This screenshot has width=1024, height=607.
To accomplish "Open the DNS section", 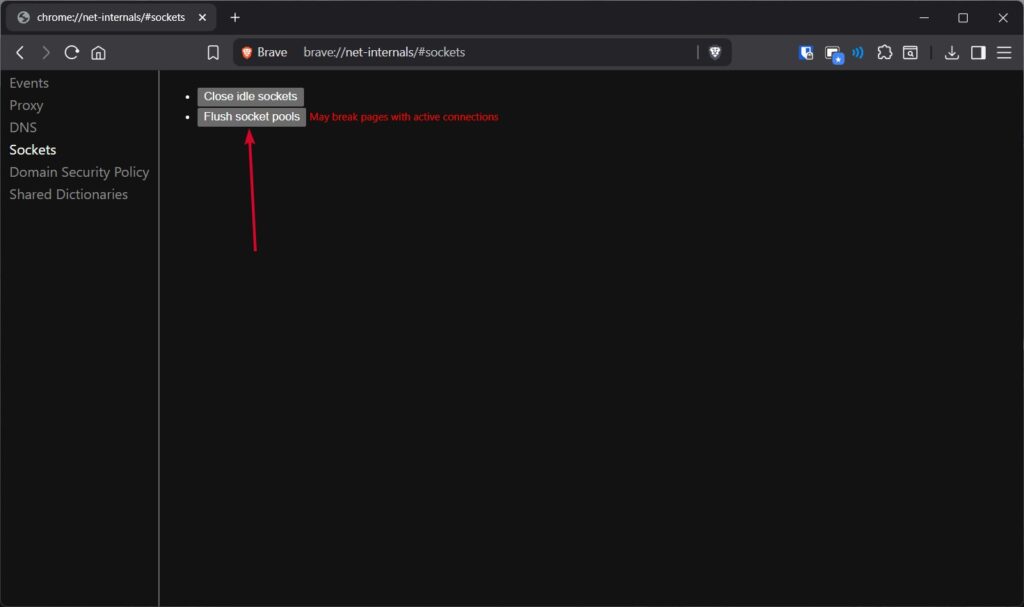I will tap(22, 127).
